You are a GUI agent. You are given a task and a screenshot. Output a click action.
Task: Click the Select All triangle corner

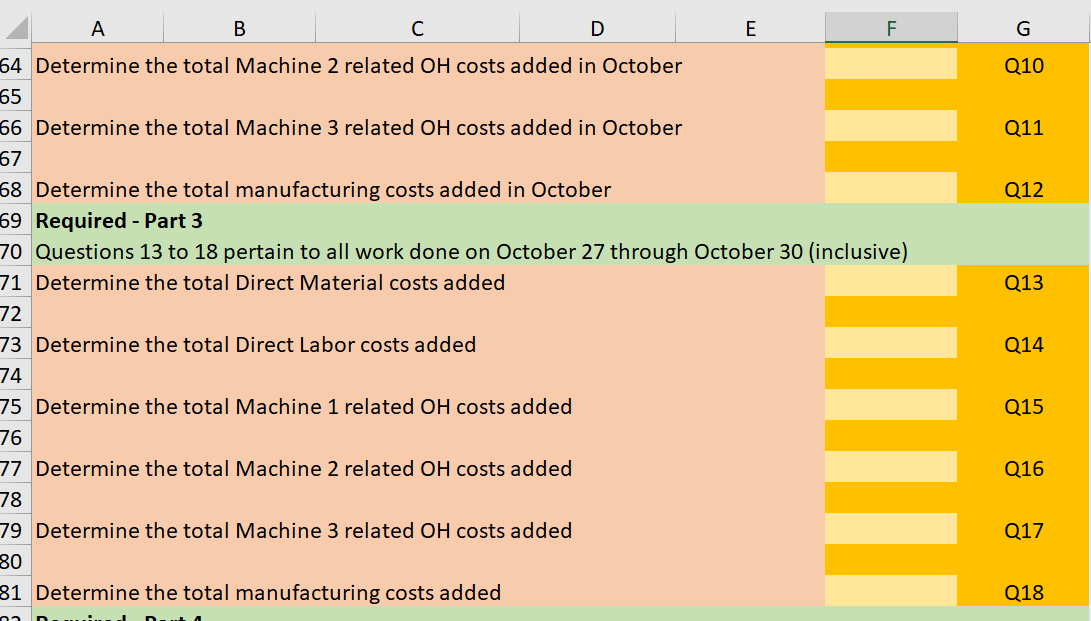(14, 27)
